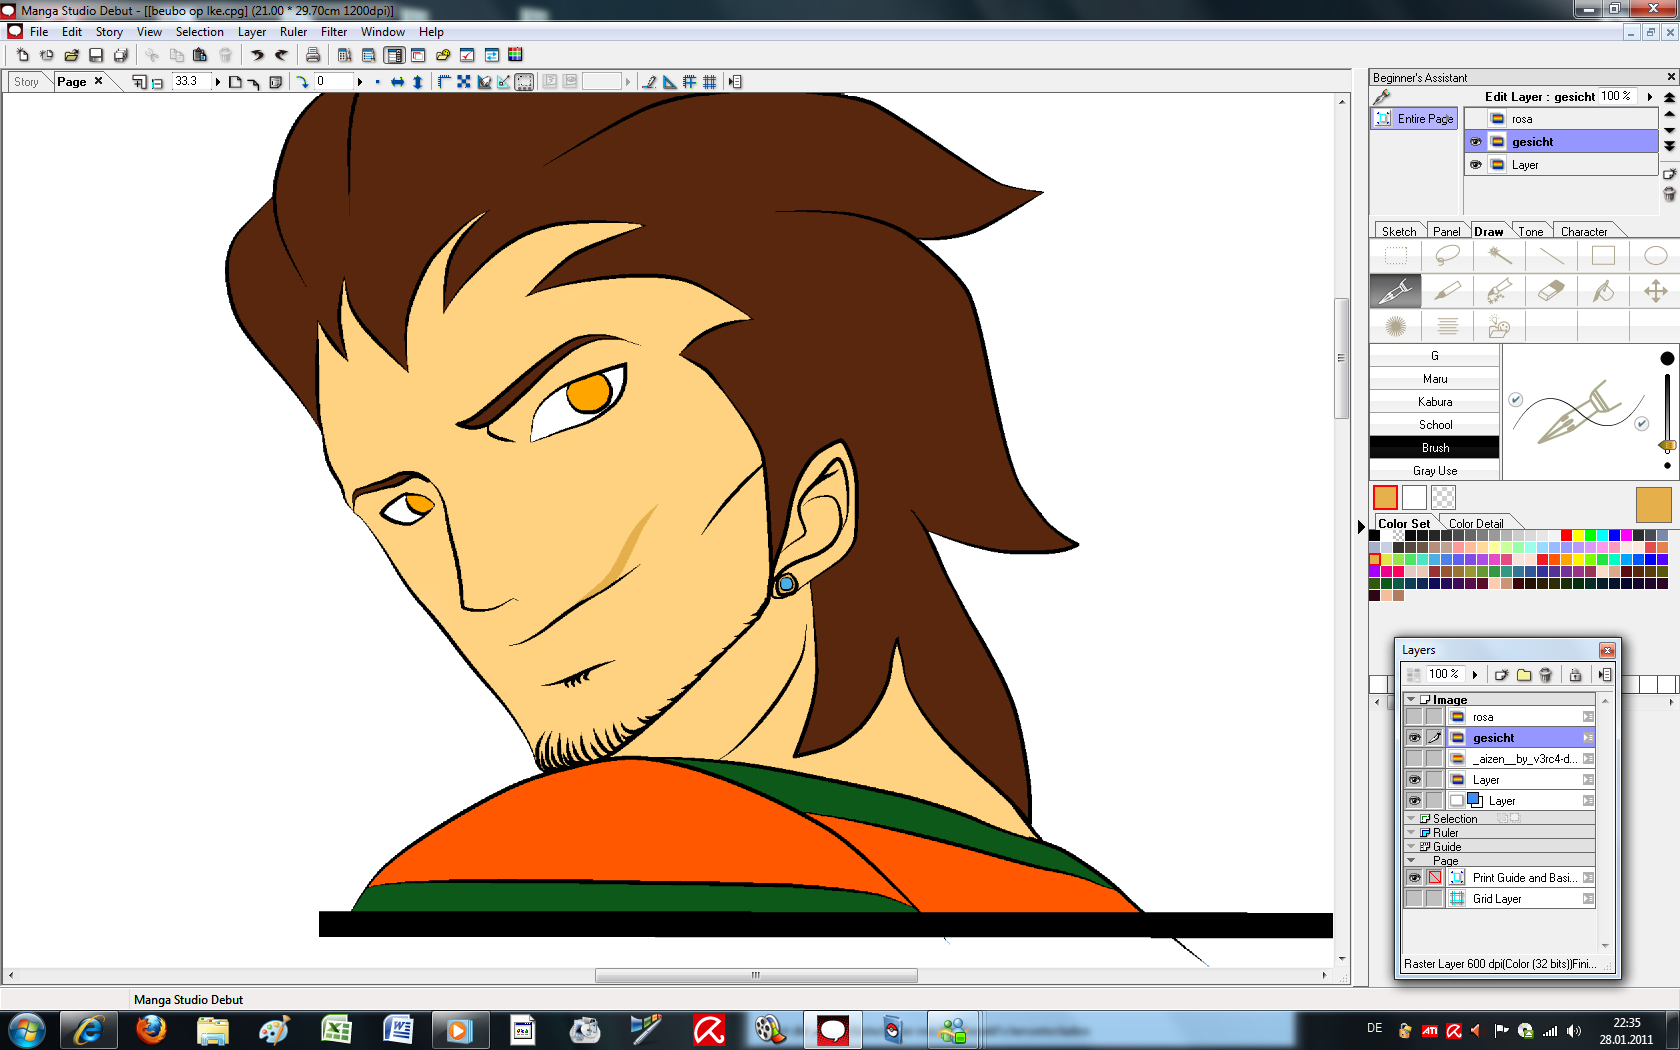
Task: Select the Magic Wand tool
Action: [1499, 256]
